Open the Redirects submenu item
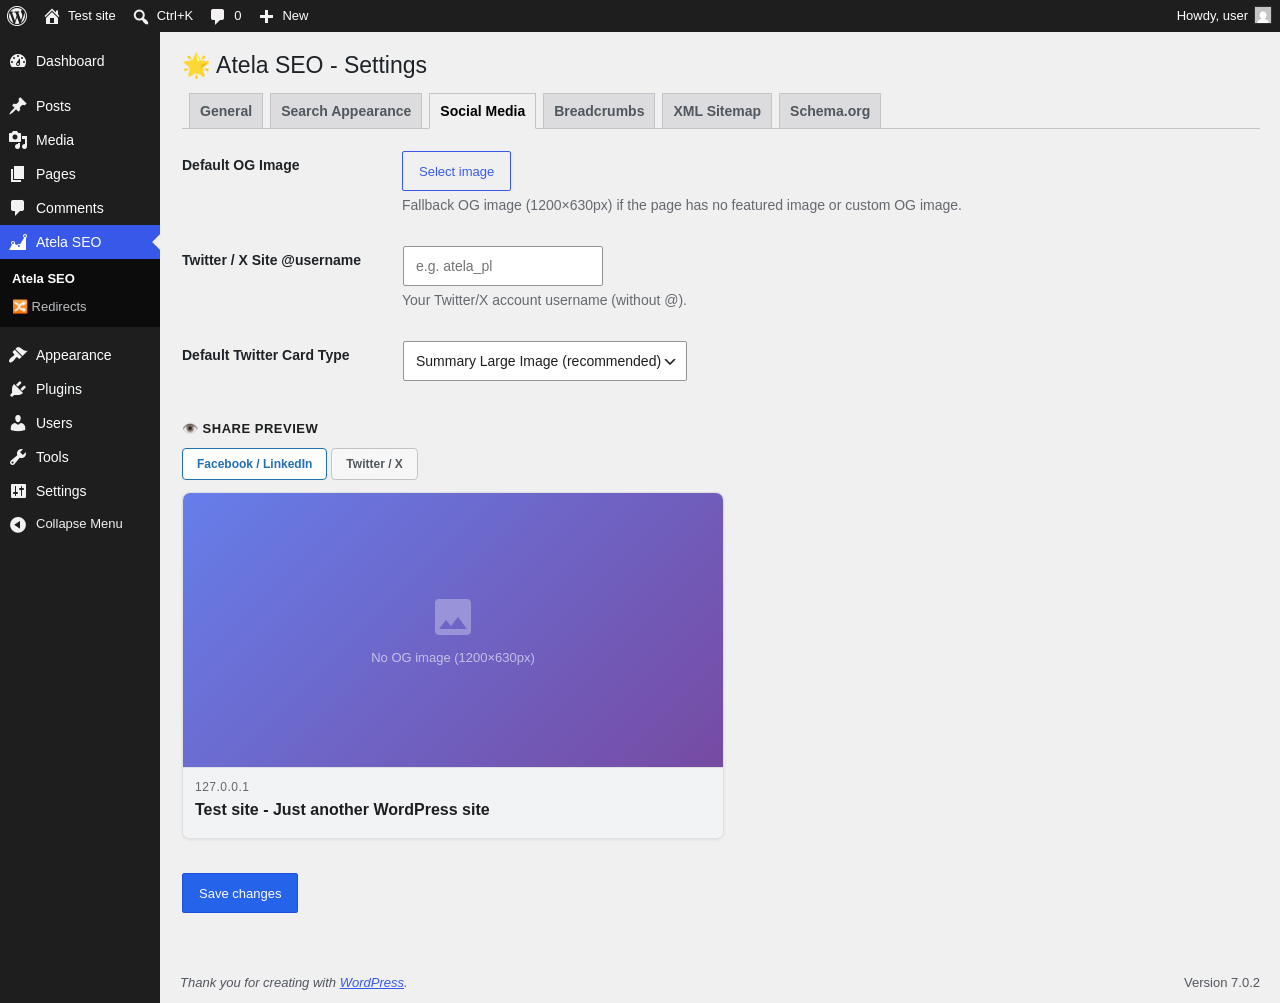Screen dimensions: 1280x1003 49,307
